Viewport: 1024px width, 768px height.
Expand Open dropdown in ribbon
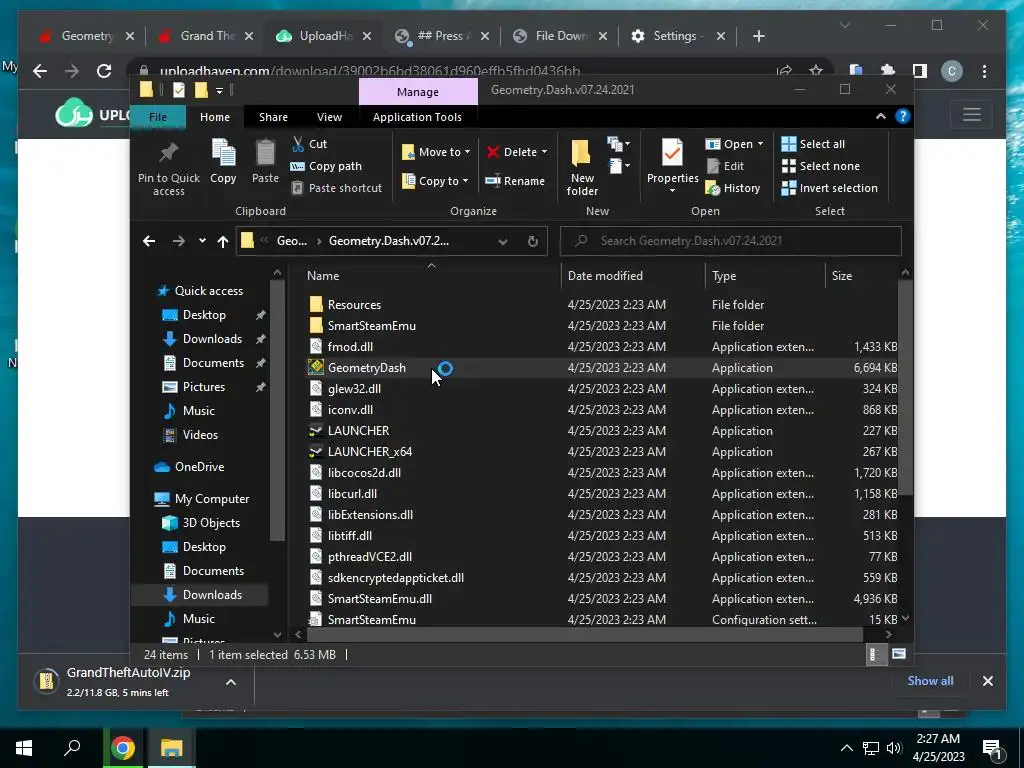760,144
